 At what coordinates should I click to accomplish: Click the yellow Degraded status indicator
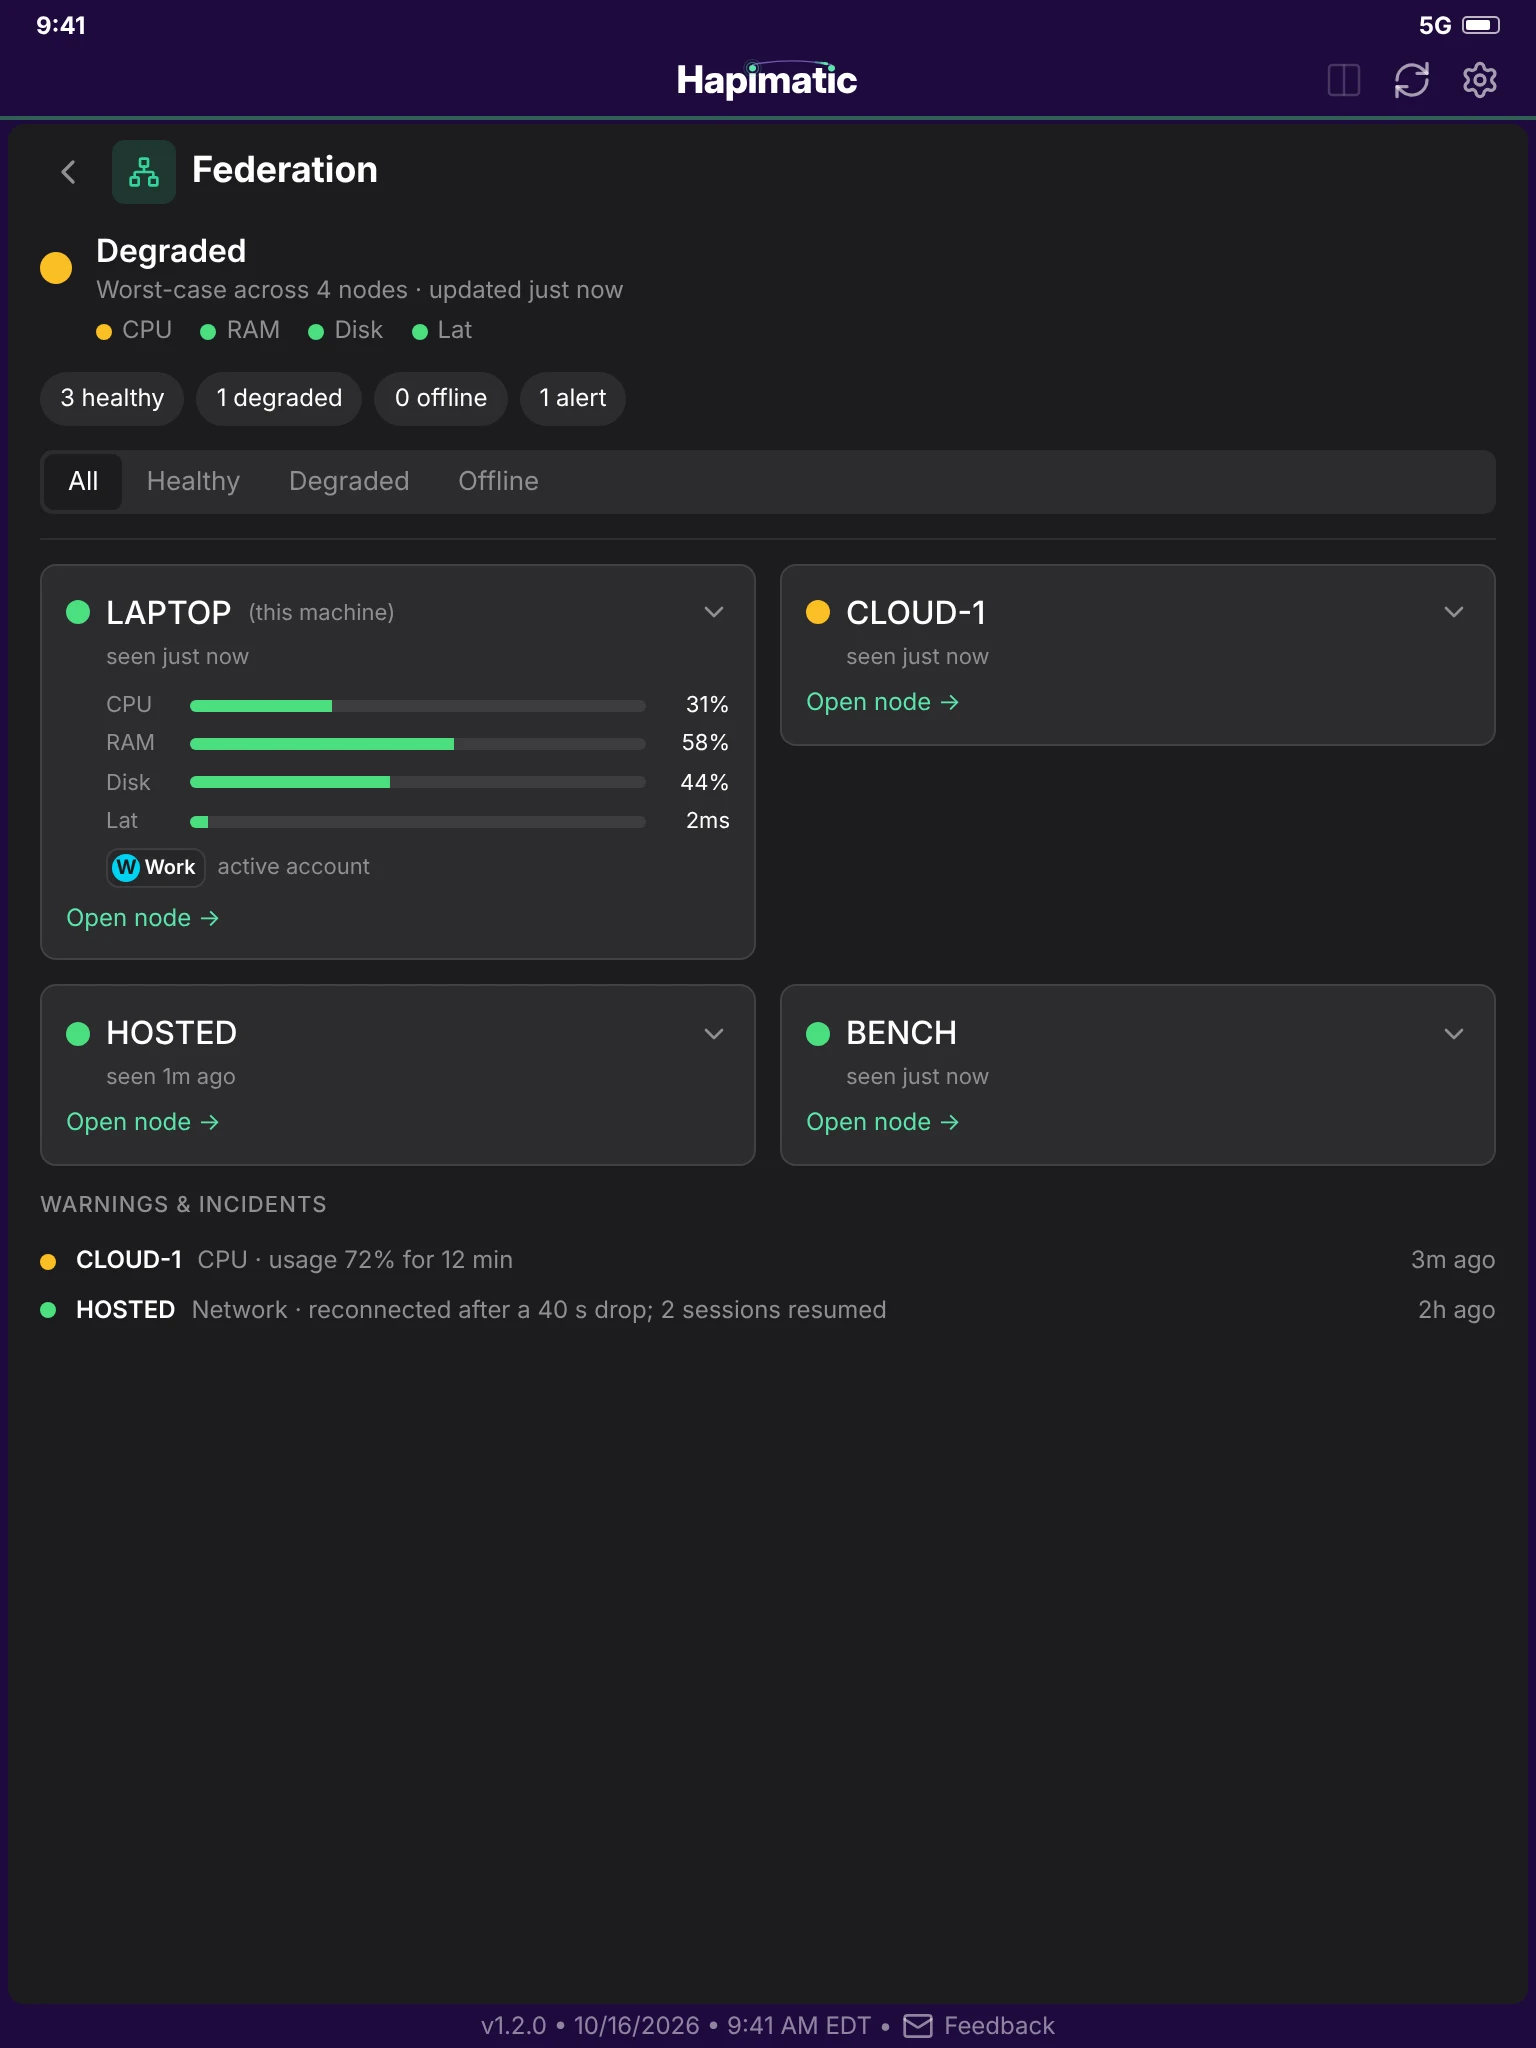tap(56, 267)
